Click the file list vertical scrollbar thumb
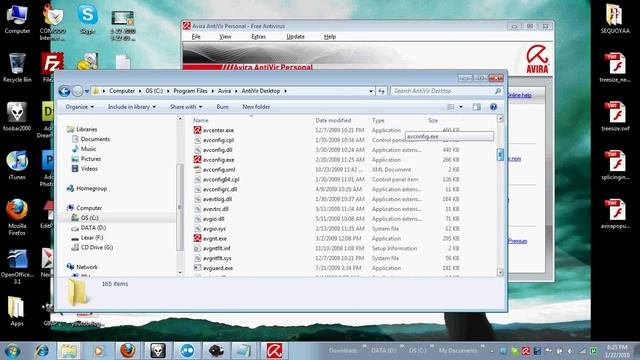The height and width of the screenshot is (360, 640). point(500,154)
